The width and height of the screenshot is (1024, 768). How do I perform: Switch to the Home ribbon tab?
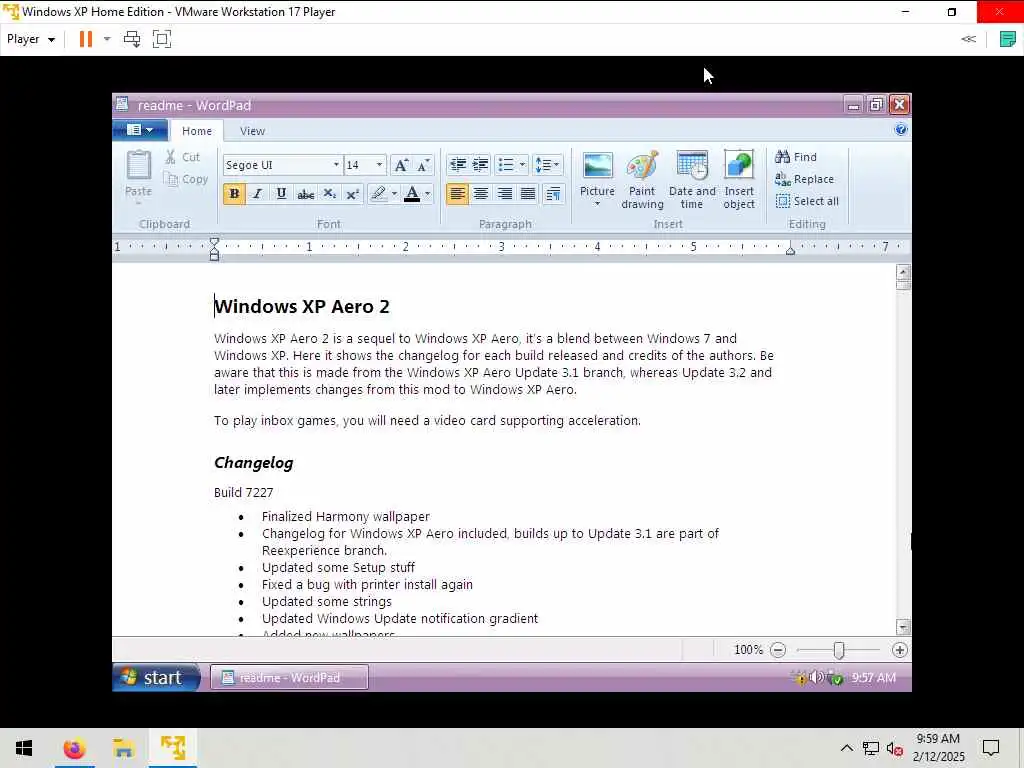point(197,131)
